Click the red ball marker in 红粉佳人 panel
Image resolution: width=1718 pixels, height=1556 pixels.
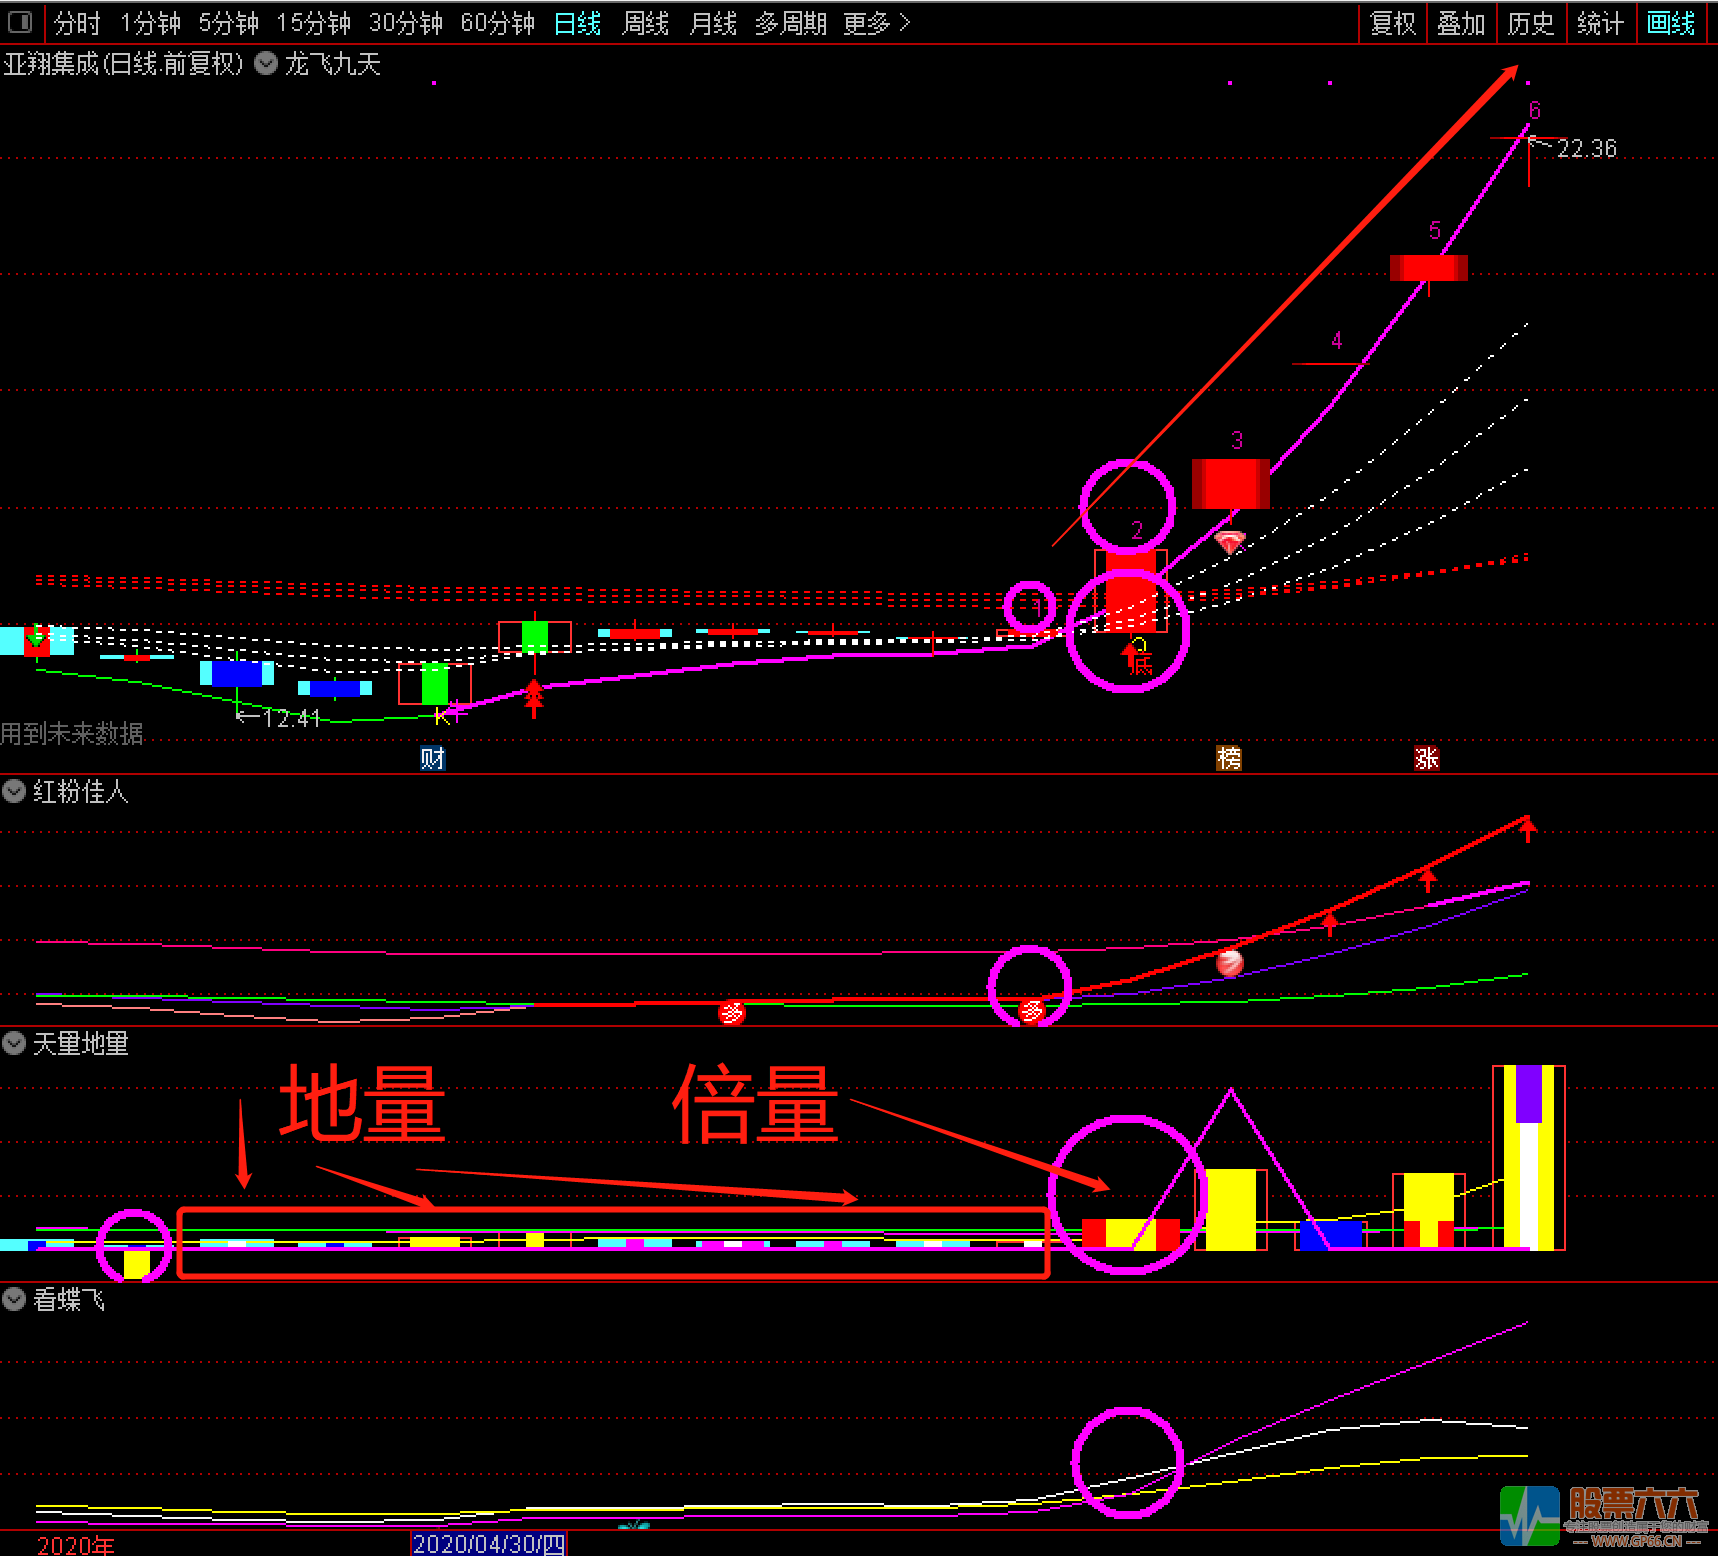click(x=1229, y=963)
